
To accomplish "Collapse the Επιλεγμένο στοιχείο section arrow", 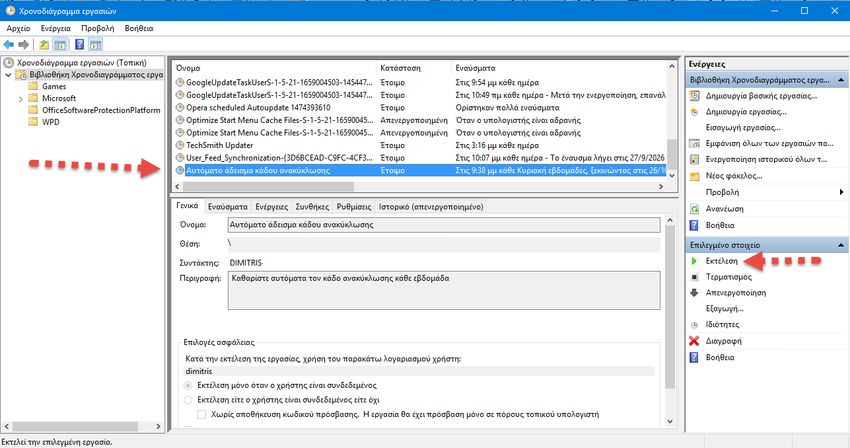I will pos(841,245).
